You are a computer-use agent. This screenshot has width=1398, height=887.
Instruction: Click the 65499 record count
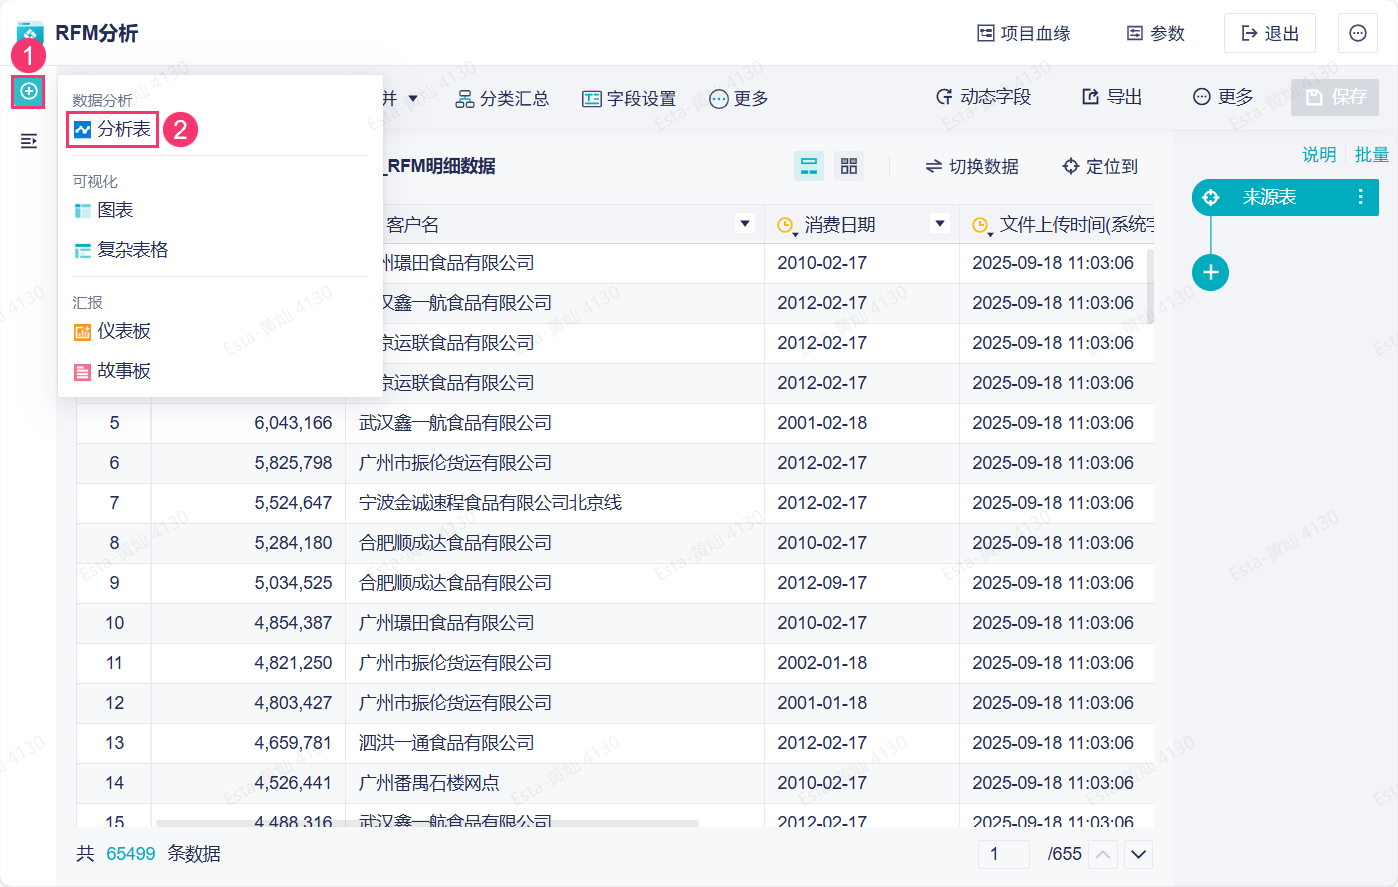pos(131,854)
